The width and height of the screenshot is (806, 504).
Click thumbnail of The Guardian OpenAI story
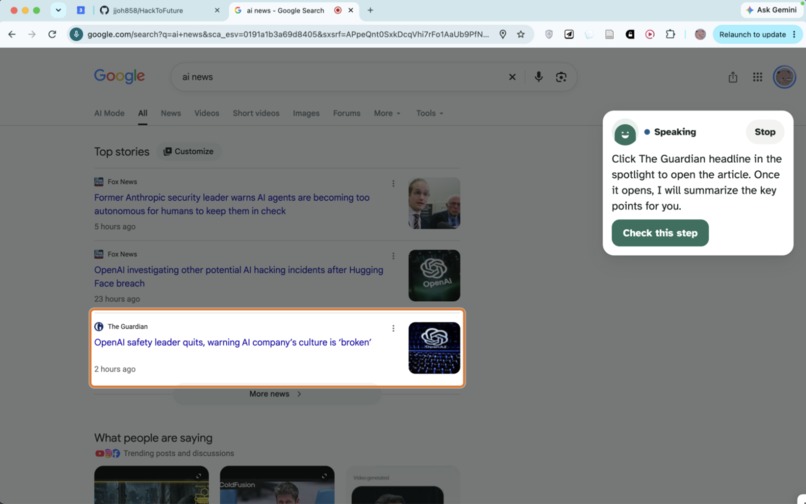coord(434,348)
